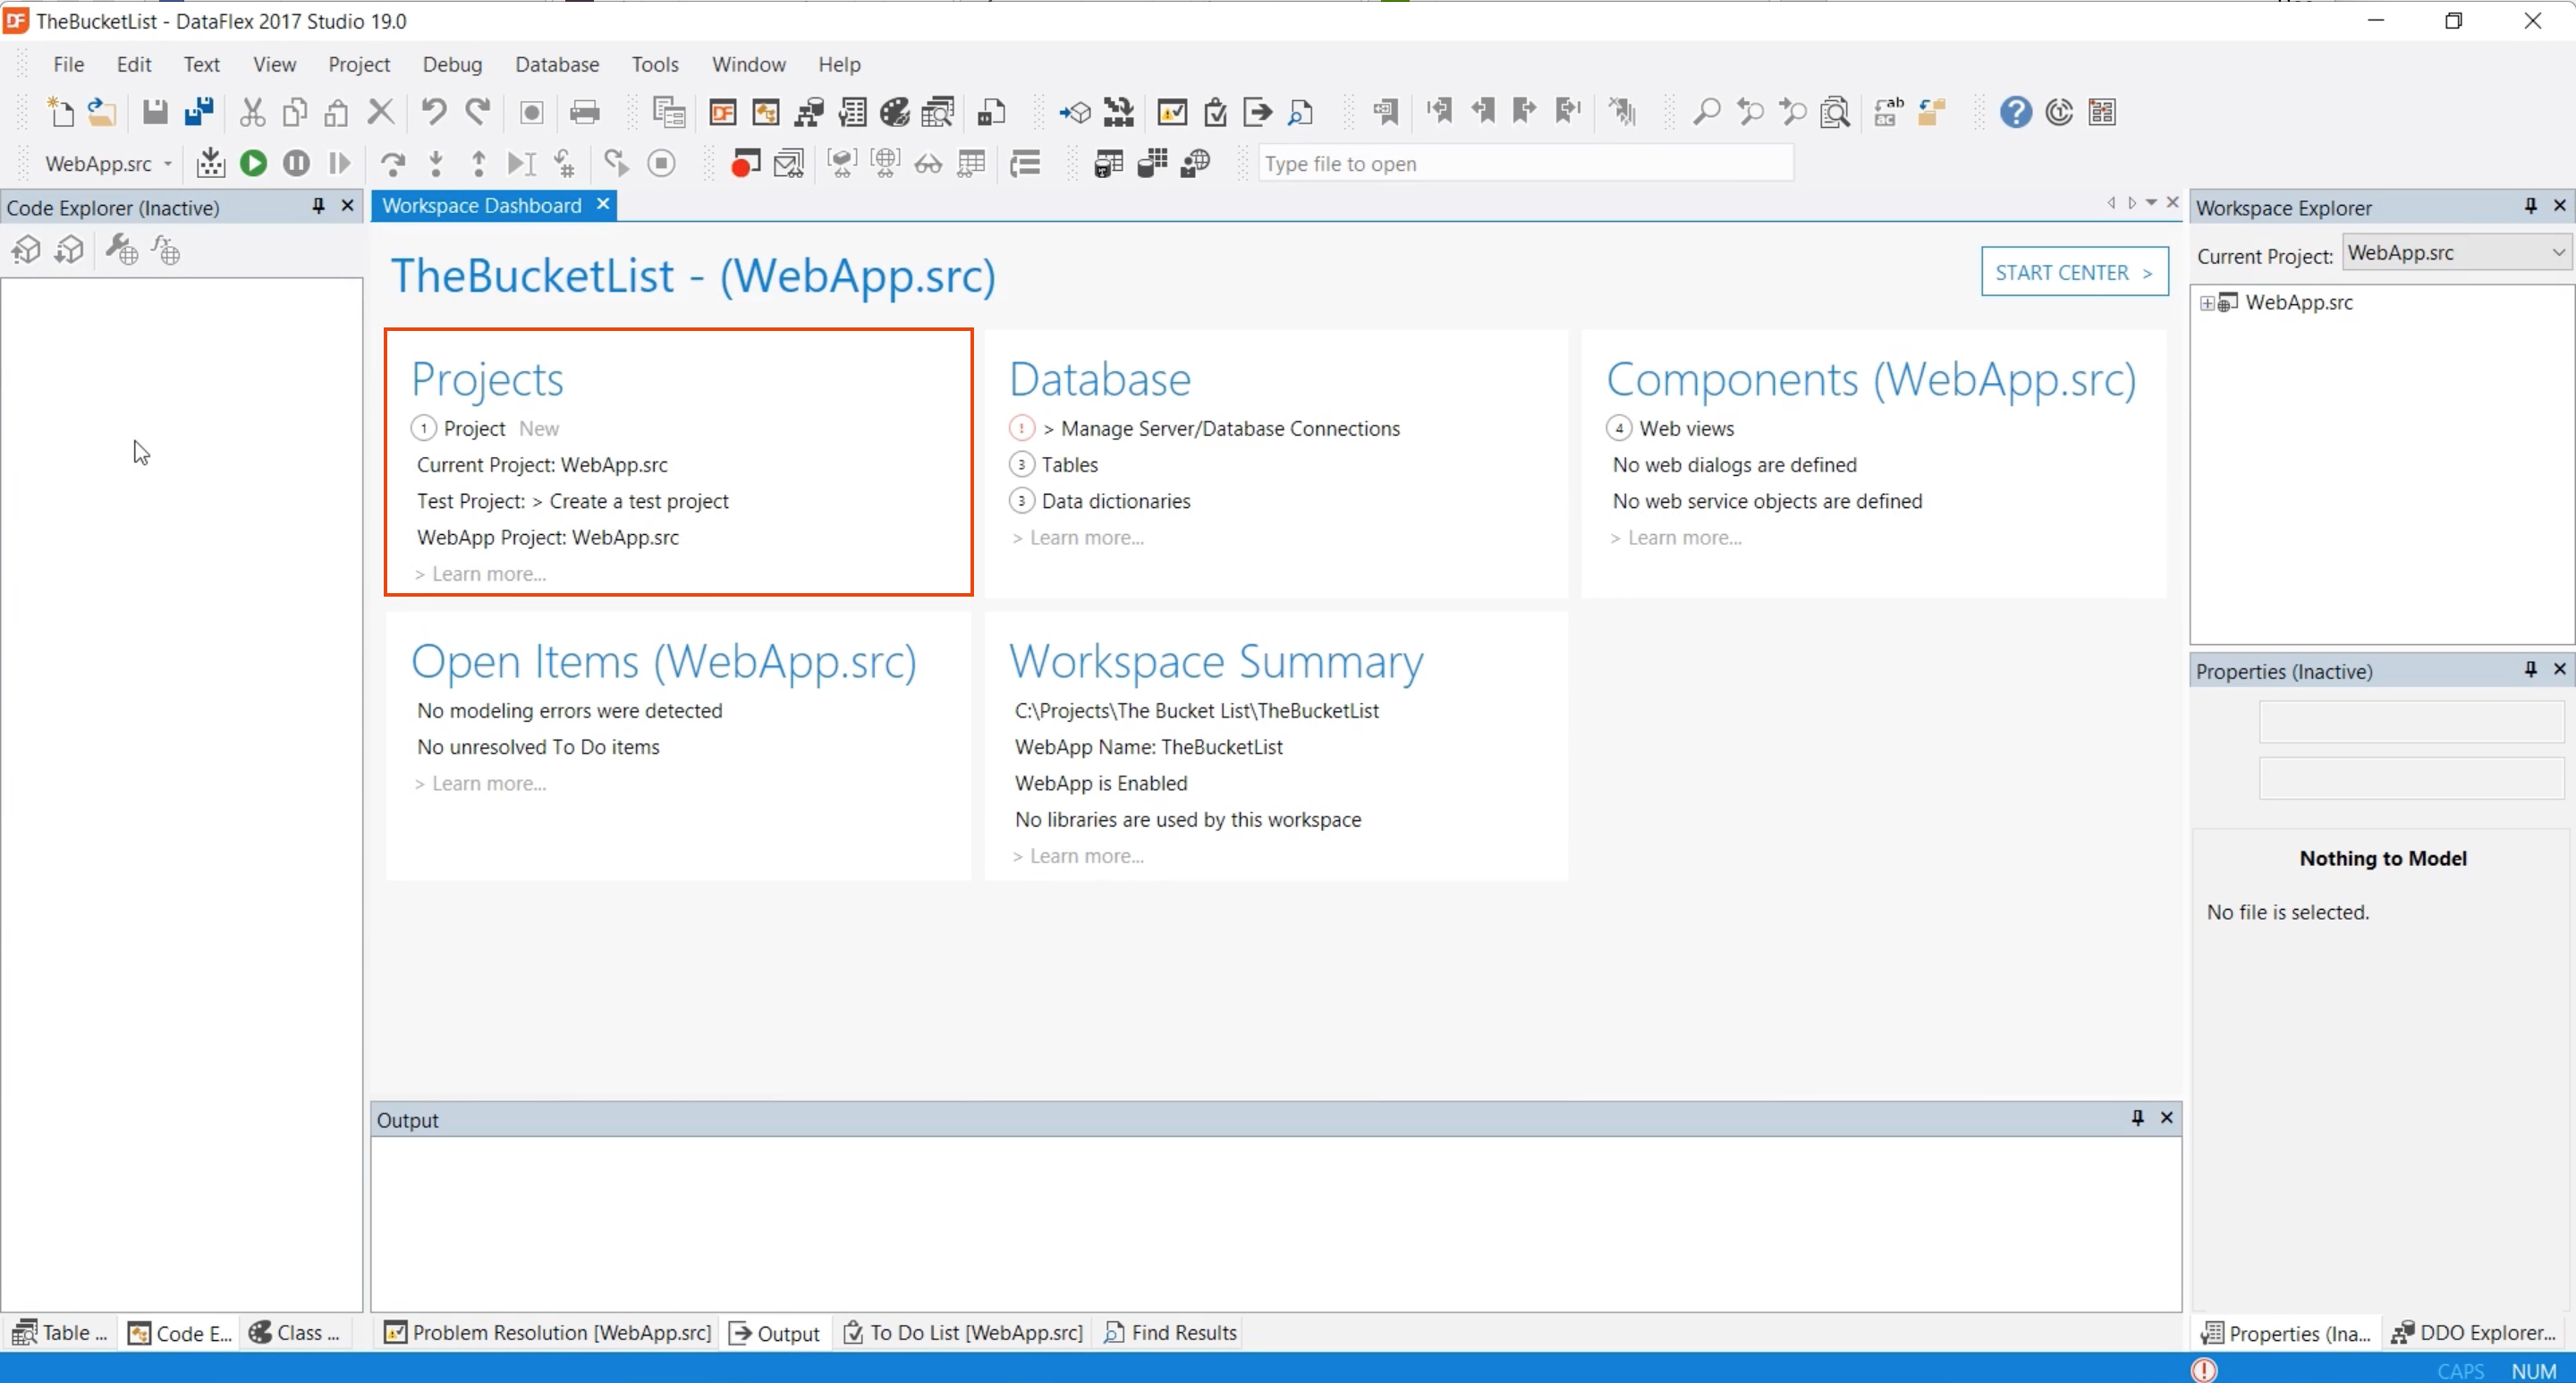2576x1383 pixels.
Task: Open WebApp.src toolbar project dropdown arrow
Action: 168,164
